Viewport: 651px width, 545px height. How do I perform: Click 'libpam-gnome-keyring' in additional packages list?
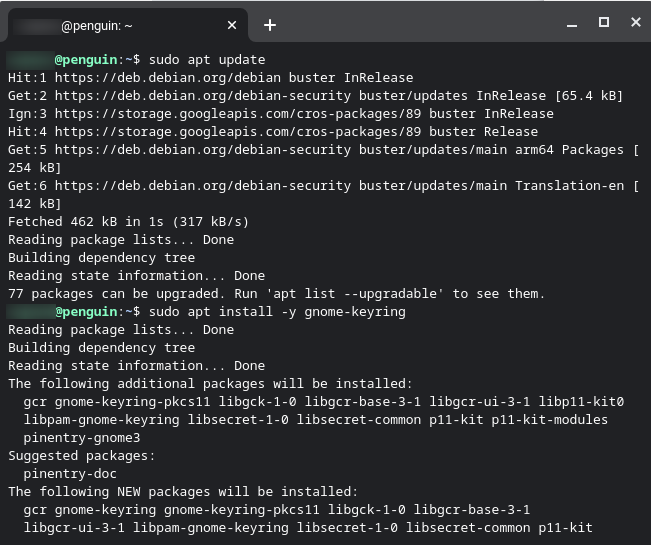[101, 420]
